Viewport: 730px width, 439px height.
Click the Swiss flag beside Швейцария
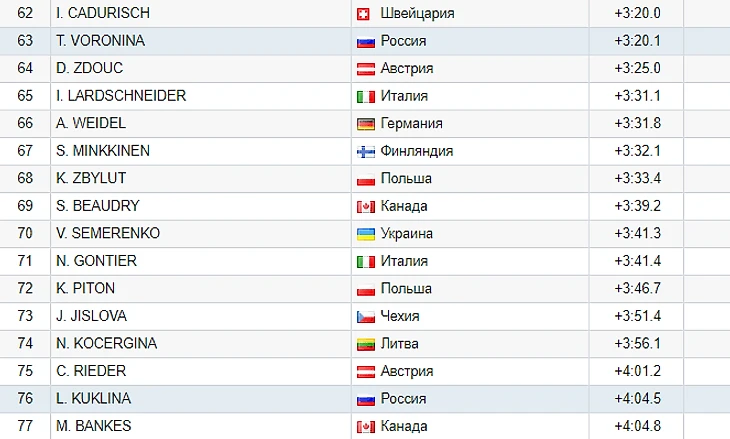coord(365,14)
